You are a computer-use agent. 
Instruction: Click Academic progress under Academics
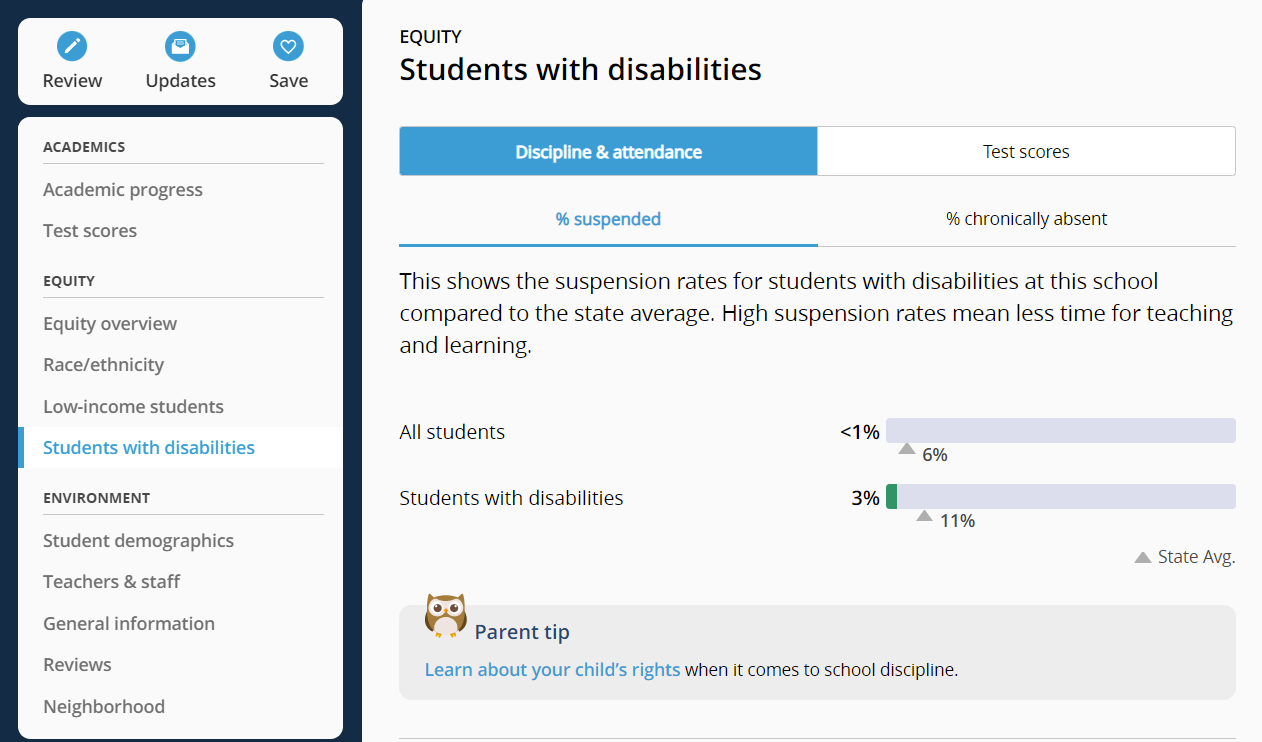(x=123, y=189)
